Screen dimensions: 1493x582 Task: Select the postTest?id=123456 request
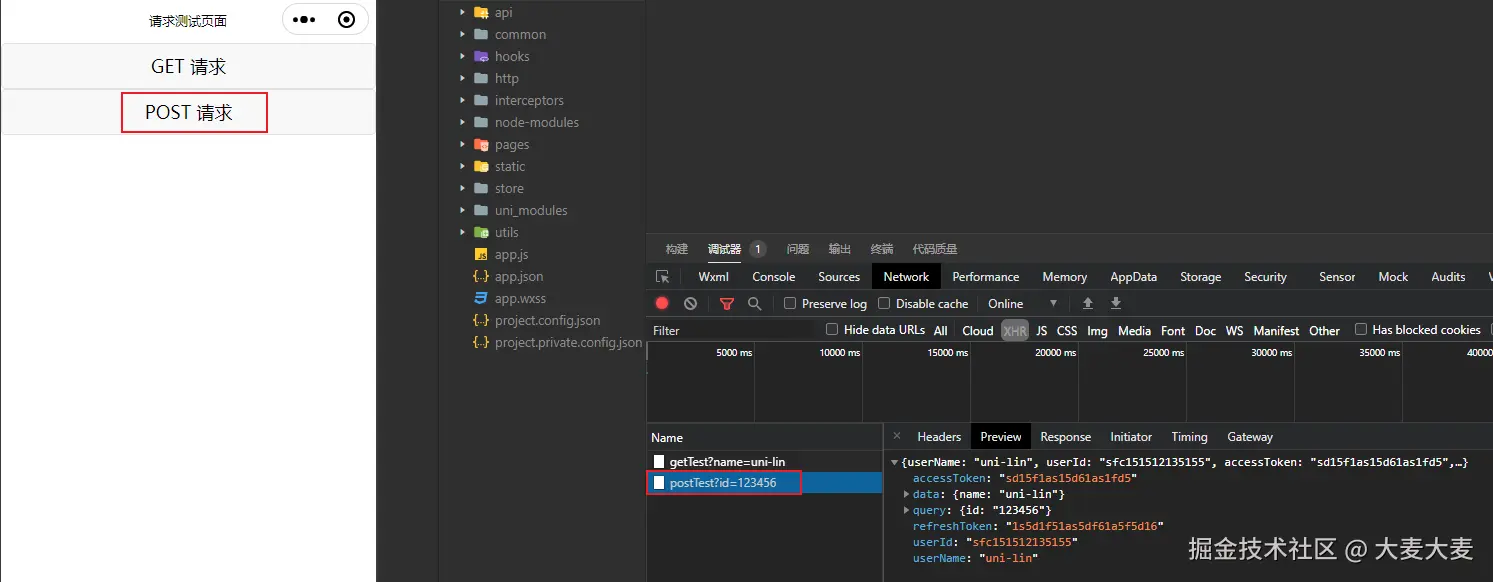click(x=764, y=483)
